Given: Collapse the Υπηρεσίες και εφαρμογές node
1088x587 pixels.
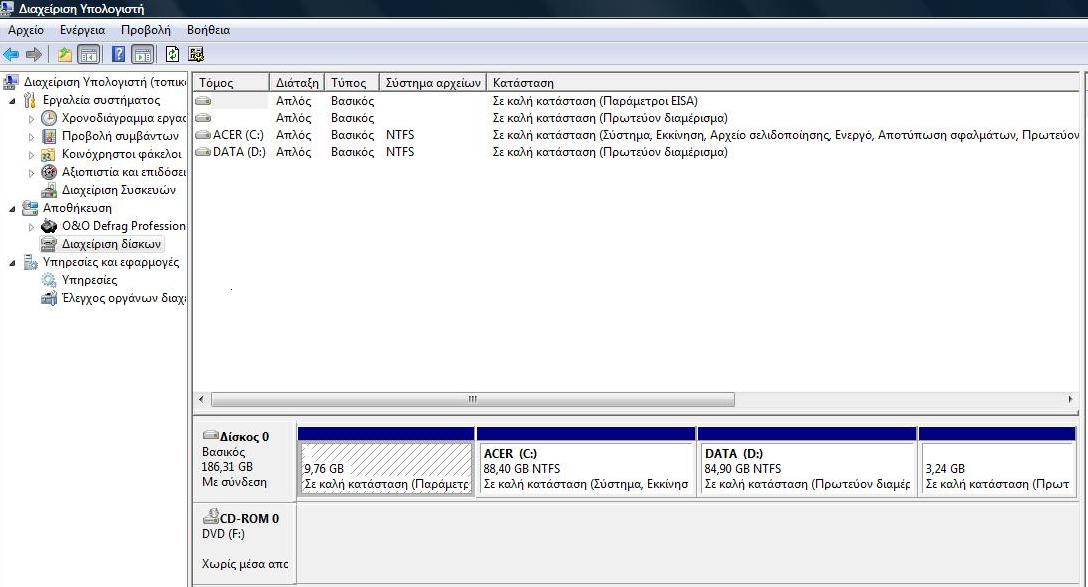Looking at the screenshot, I should tap(12, 262).
